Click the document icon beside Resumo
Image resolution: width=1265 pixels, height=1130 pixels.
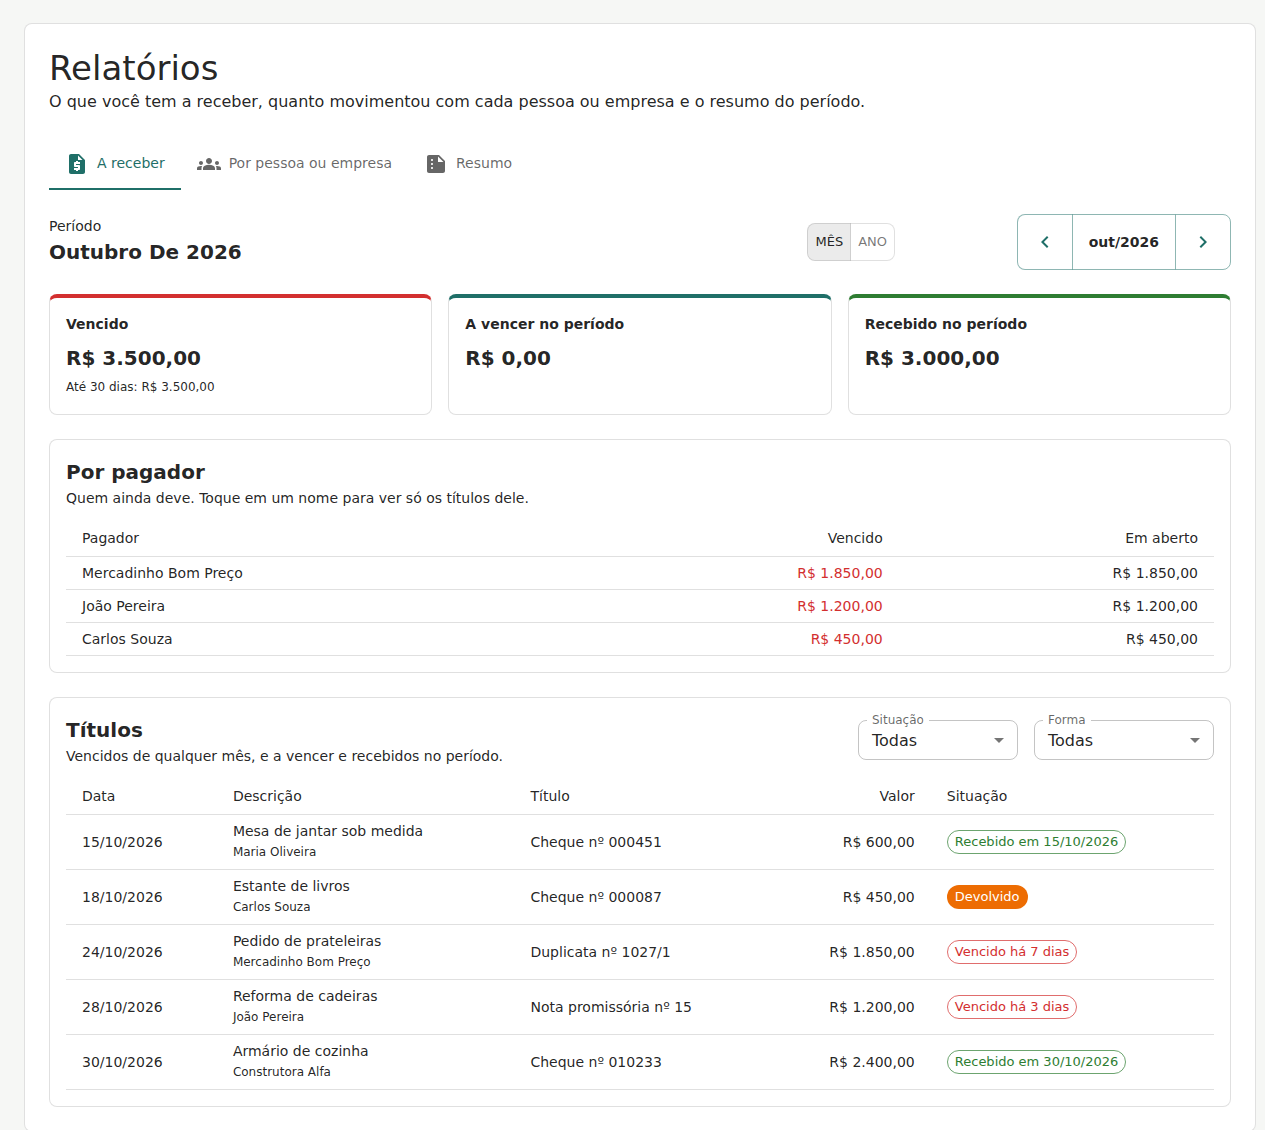[436, 164]
